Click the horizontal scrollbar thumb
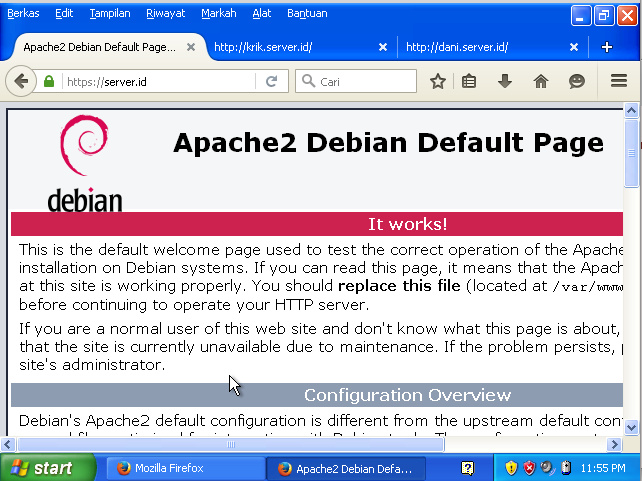The image size is (642, 481). pyautogui.click(x=231, y=444)
